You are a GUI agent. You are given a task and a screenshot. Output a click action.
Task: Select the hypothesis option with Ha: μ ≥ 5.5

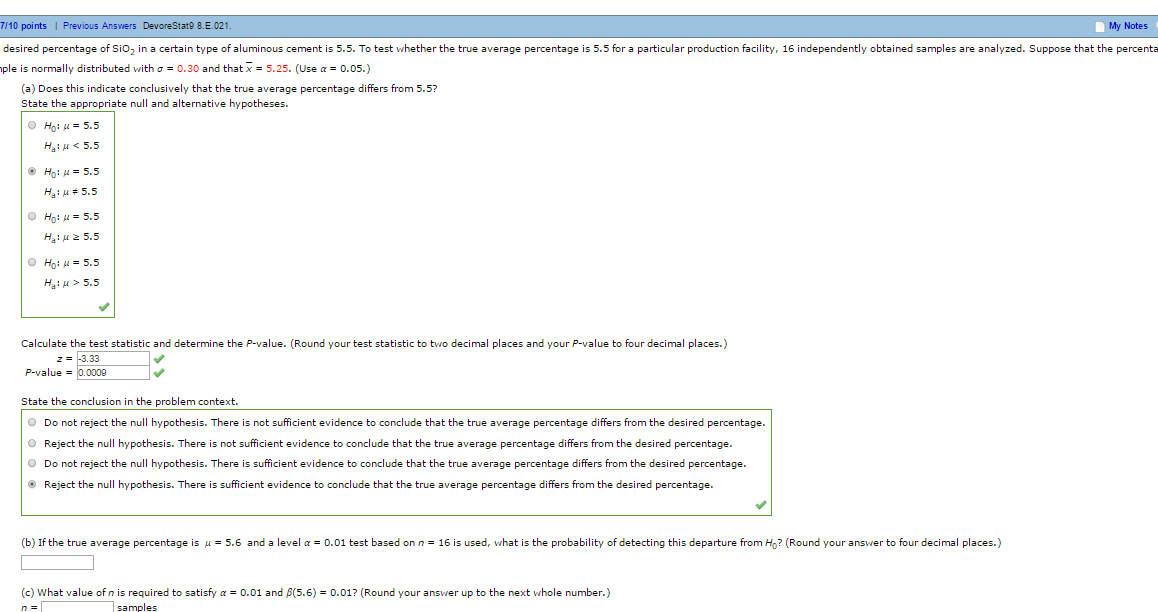pos(32,216)
